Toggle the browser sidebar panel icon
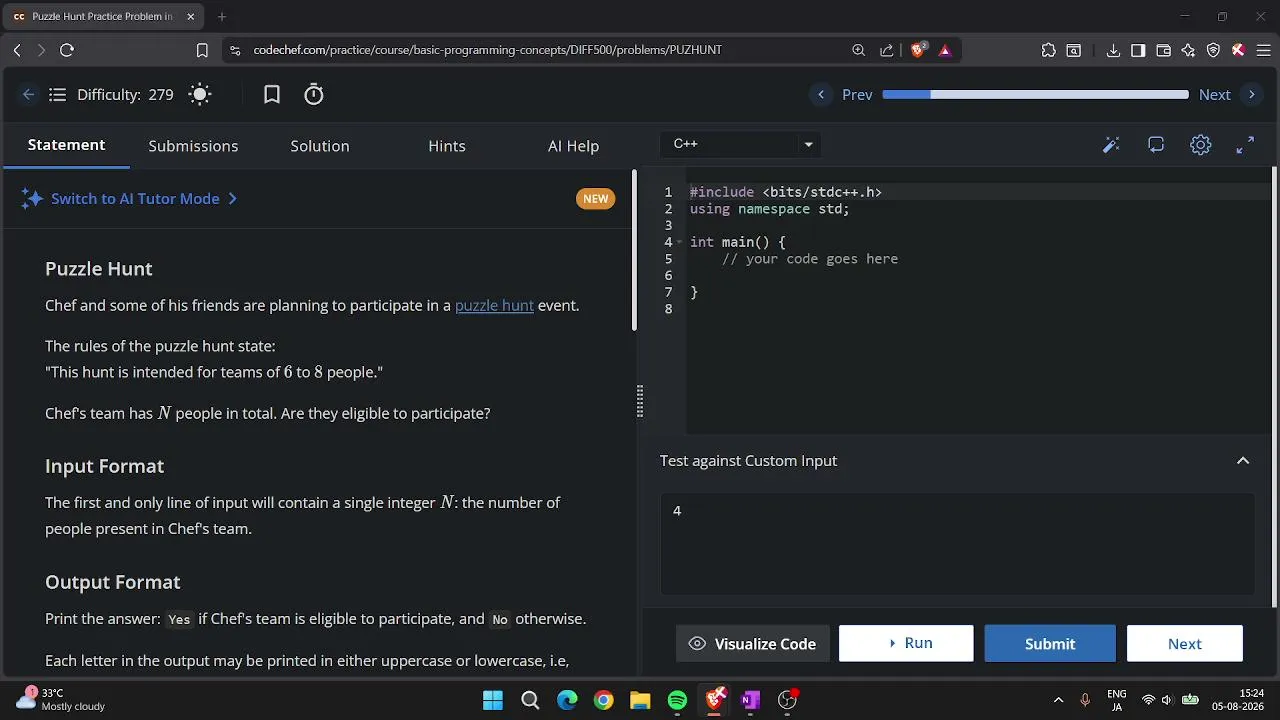 tap(1138, 50)
